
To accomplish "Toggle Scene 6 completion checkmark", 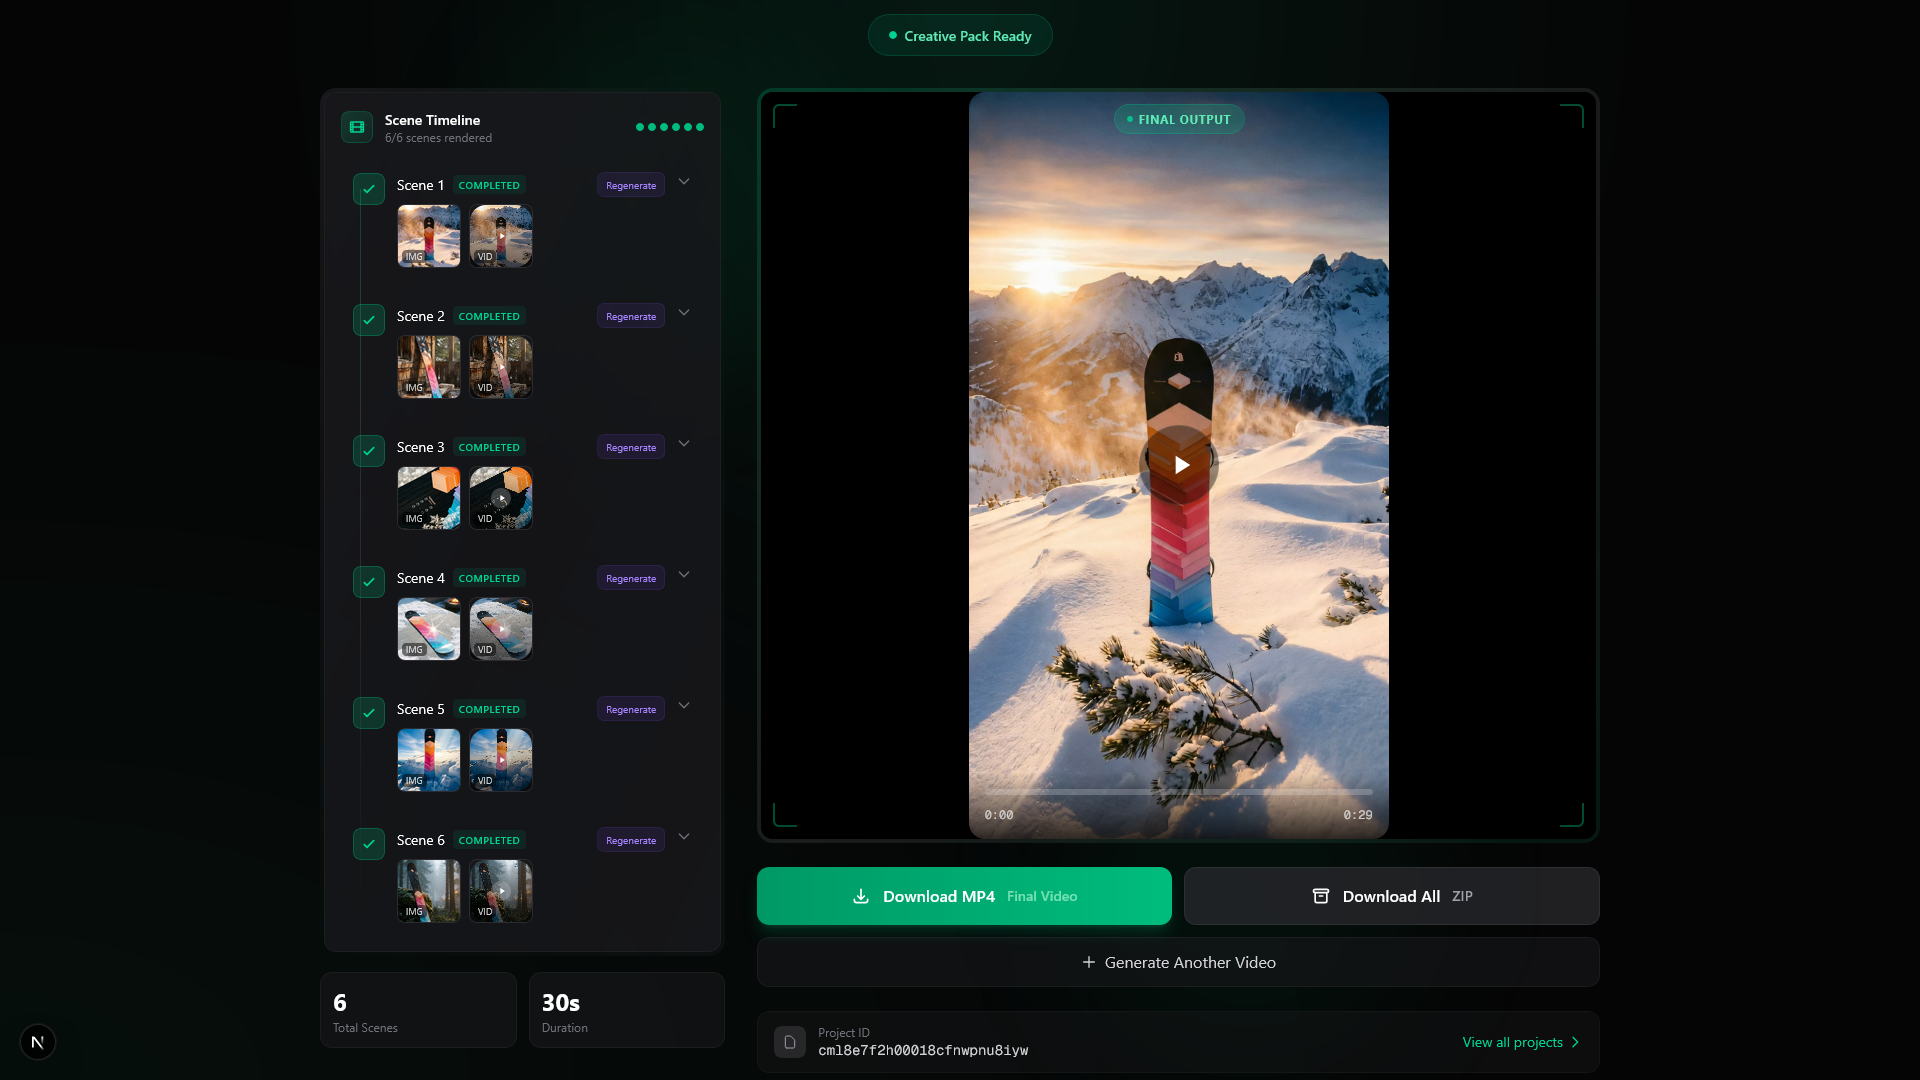I will [368, 844].
